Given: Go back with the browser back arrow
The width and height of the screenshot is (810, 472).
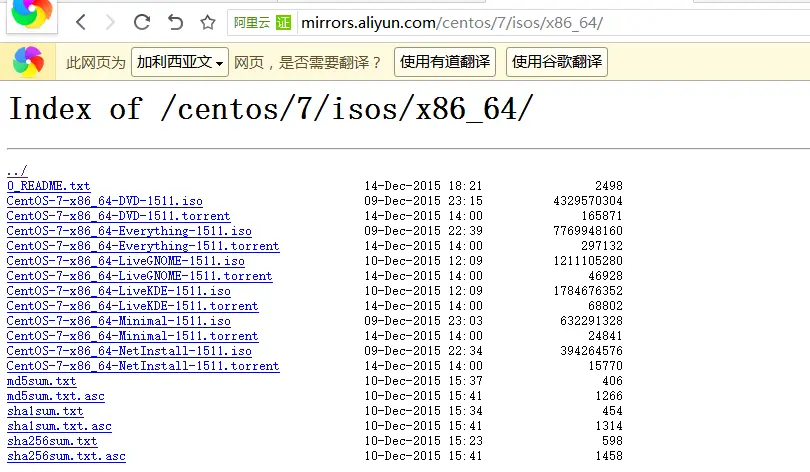Looking at the screenshot, I should [x=81, y=22].
